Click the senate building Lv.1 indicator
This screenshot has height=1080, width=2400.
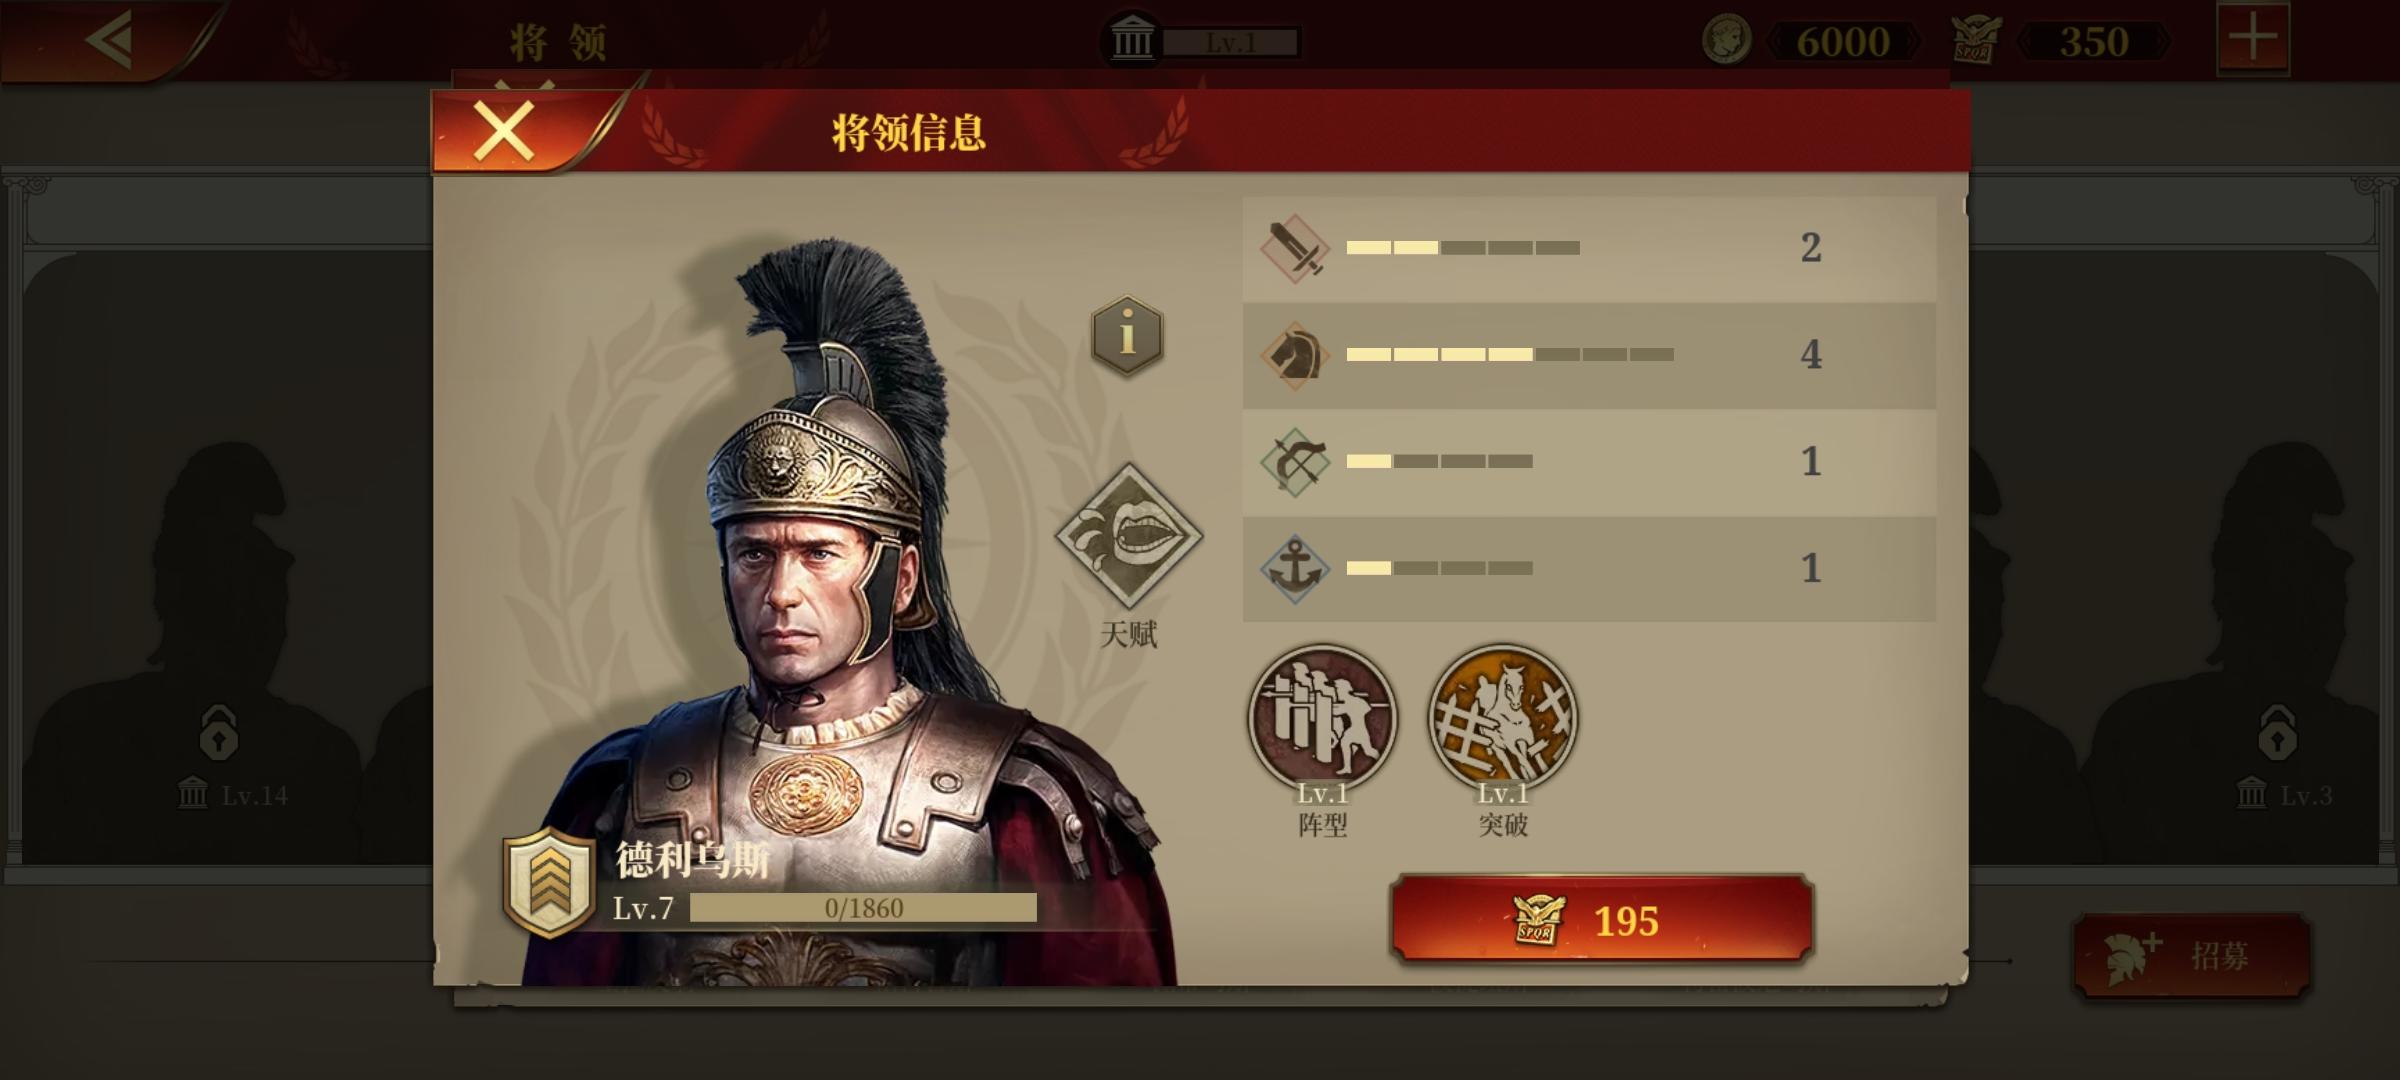(x=1200, y=42)
